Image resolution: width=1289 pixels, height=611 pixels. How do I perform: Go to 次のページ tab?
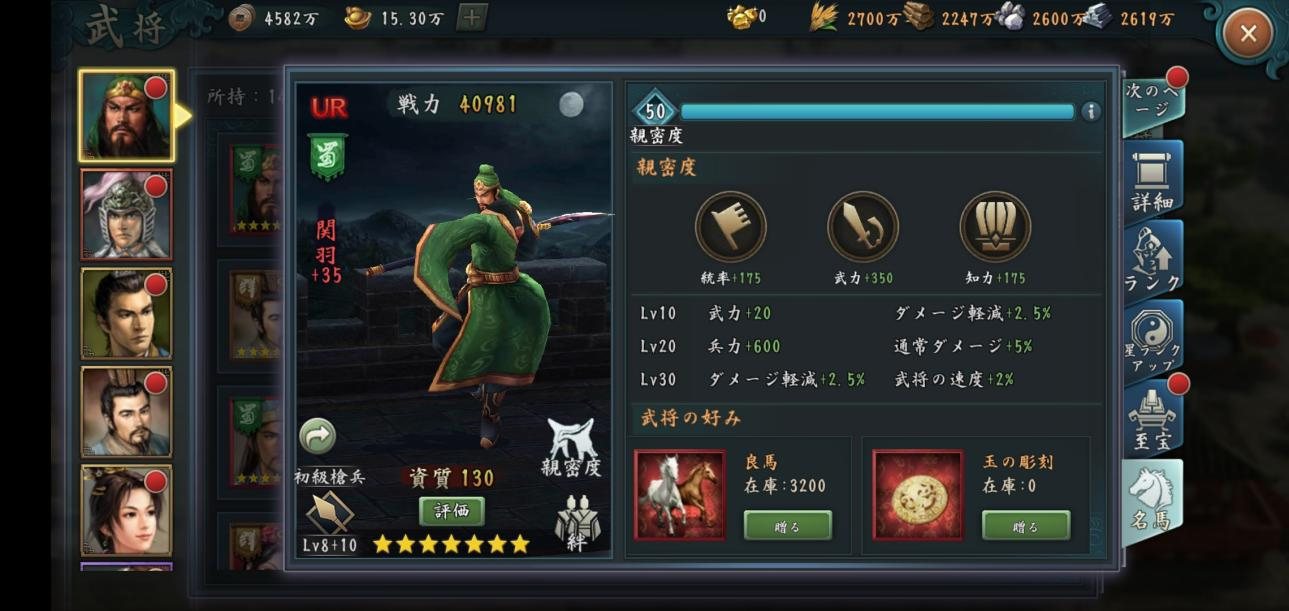tap(1153, 102)
